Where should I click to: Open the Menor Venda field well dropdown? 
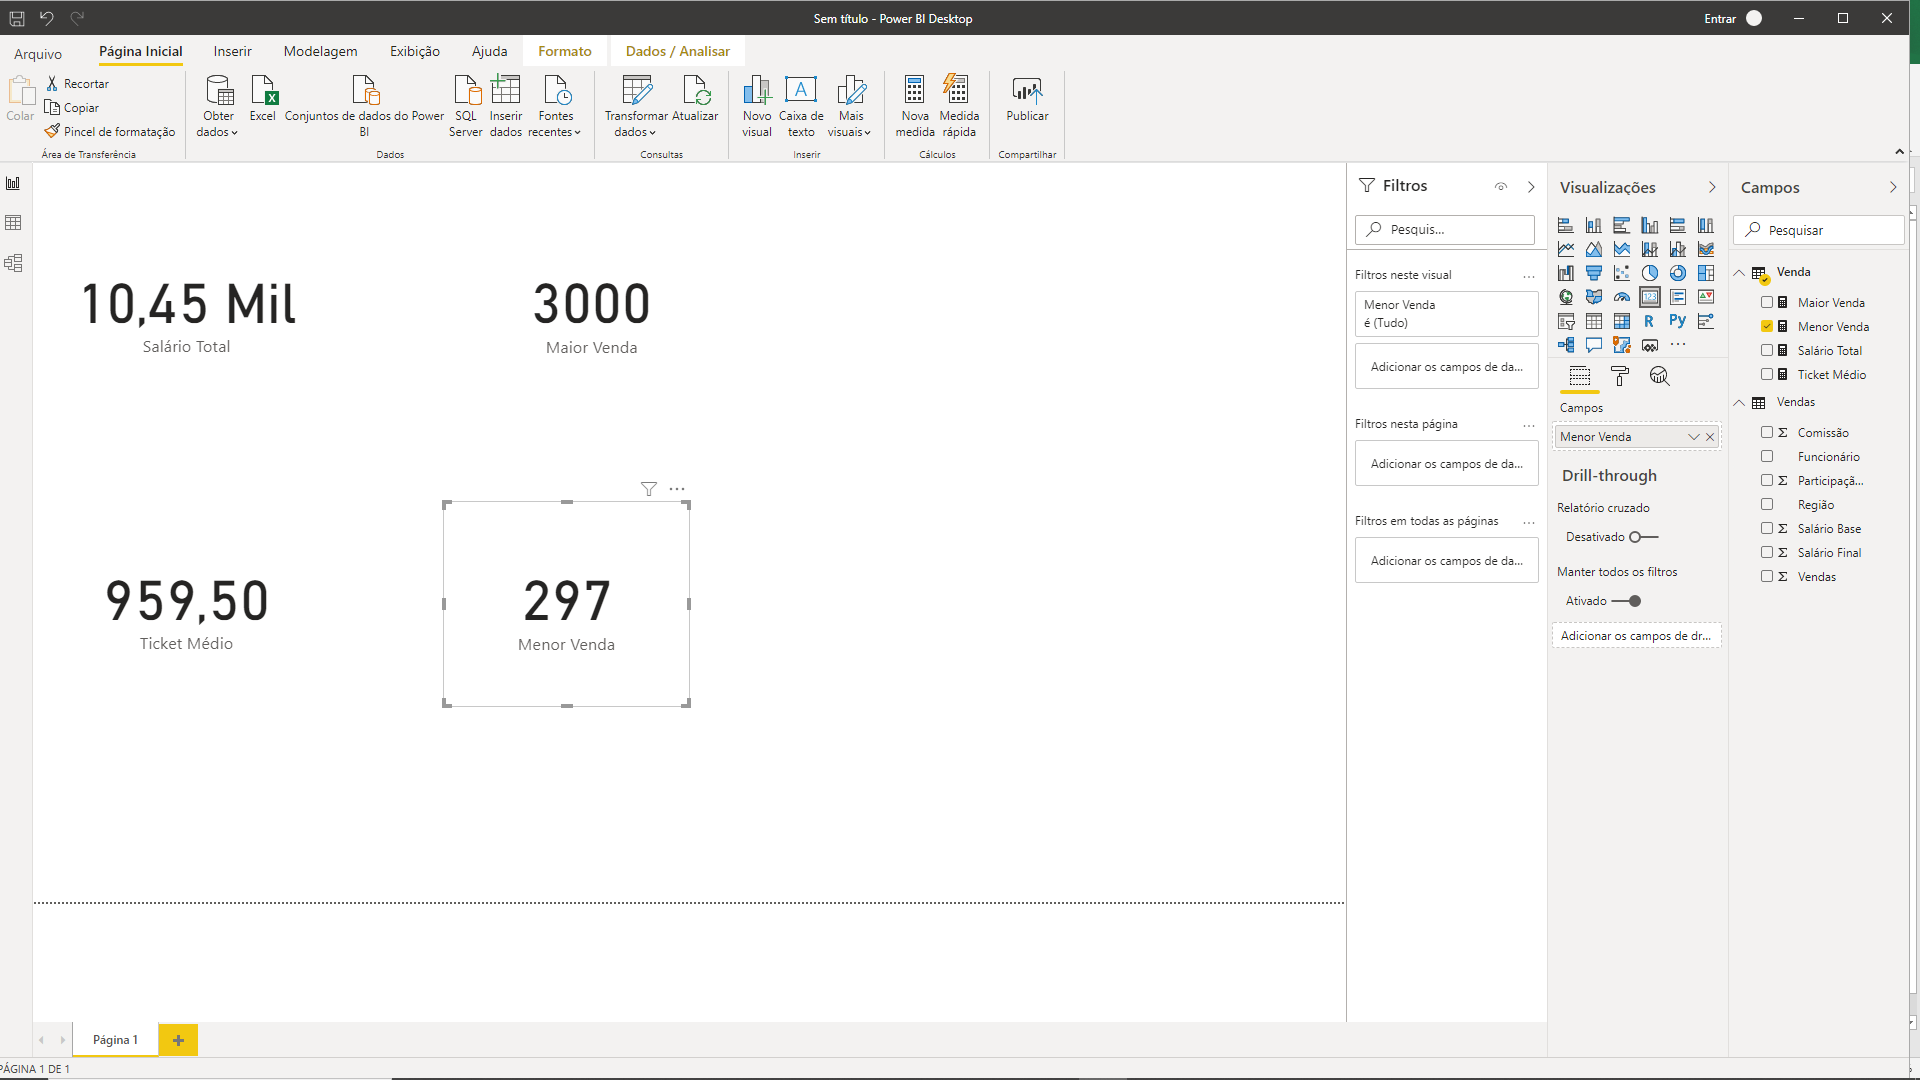(1693, 437)
